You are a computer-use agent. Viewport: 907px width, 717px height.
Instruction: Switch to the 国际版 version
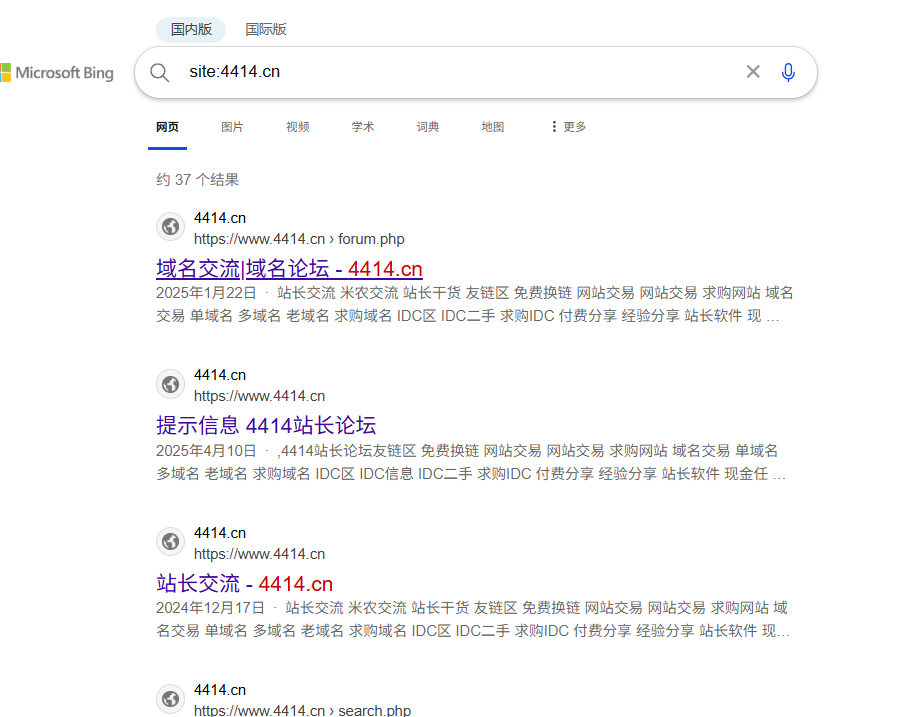coord(265,29)
